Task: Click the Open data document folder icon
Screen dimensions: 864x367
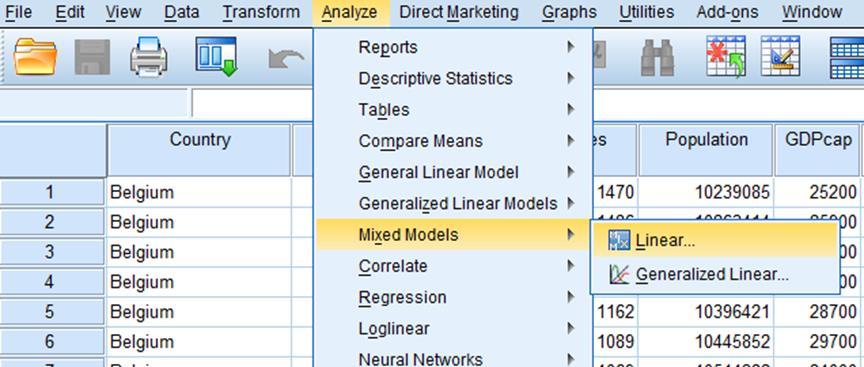Action: 35,57
